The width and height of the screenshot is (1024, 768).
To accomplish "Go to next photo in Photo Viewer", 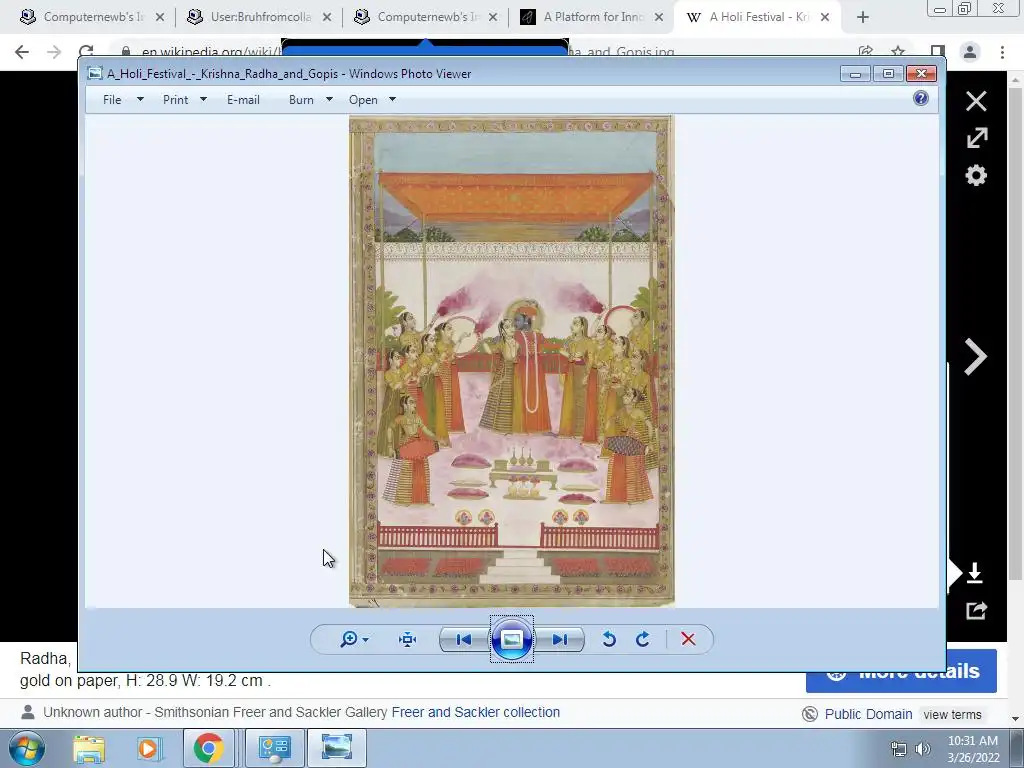I will click(x=560, y=639).
